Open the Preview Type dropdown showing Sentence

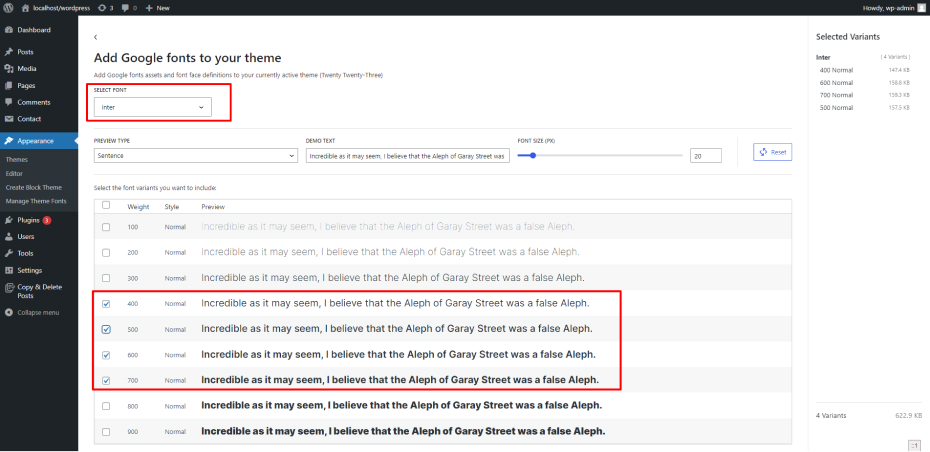195,155
